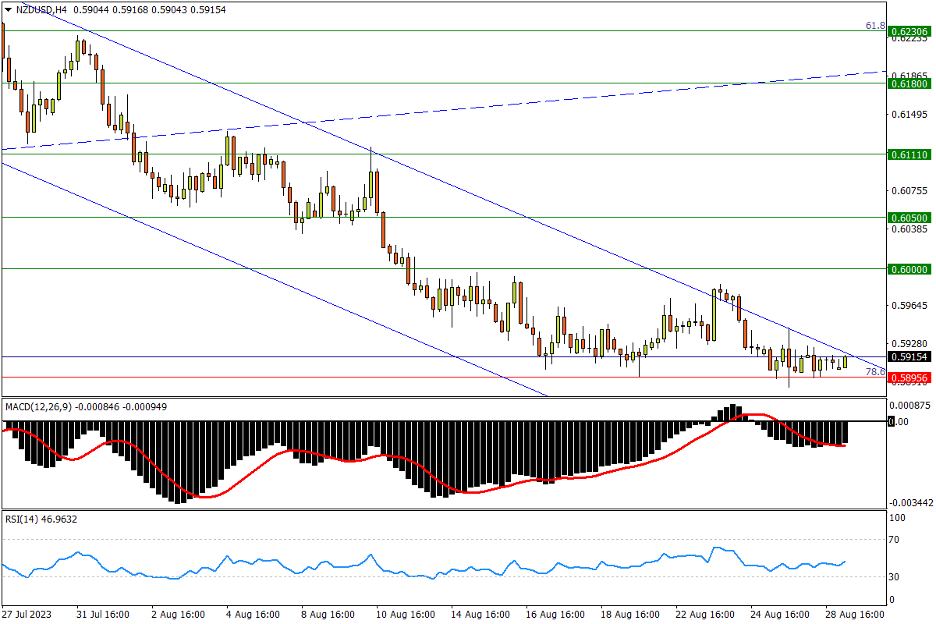Select the 0.61110 green price label

tap(909, 155)
